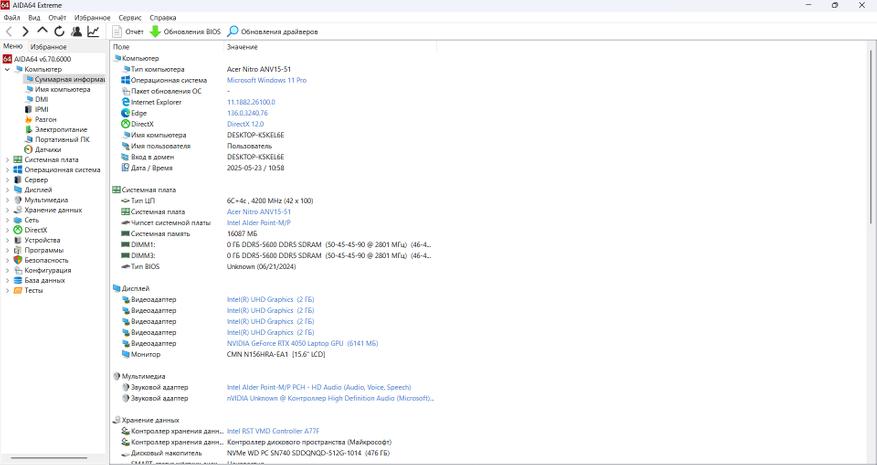Image resolution: width=877 pixels, height=465 pixels.
Task: Click the Forward navigation arrow
Action: [25, 32]
